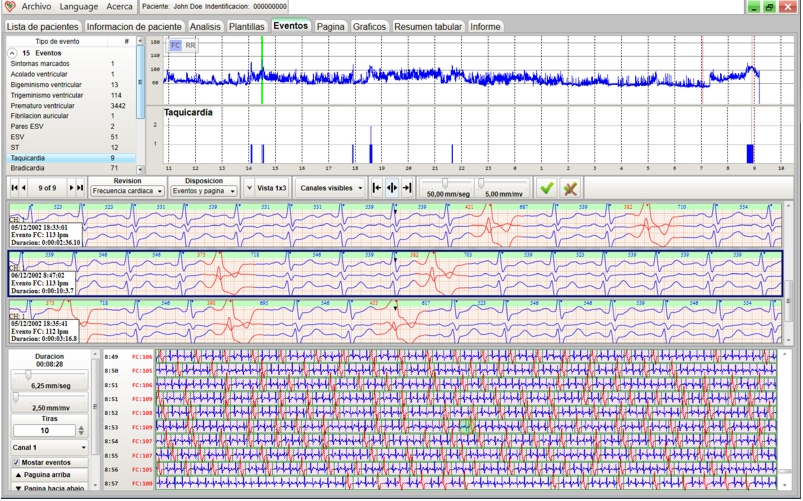This screenshot has width=803, height=501.
Task: Jump to the first event arrow
Action: pos(13,187)
